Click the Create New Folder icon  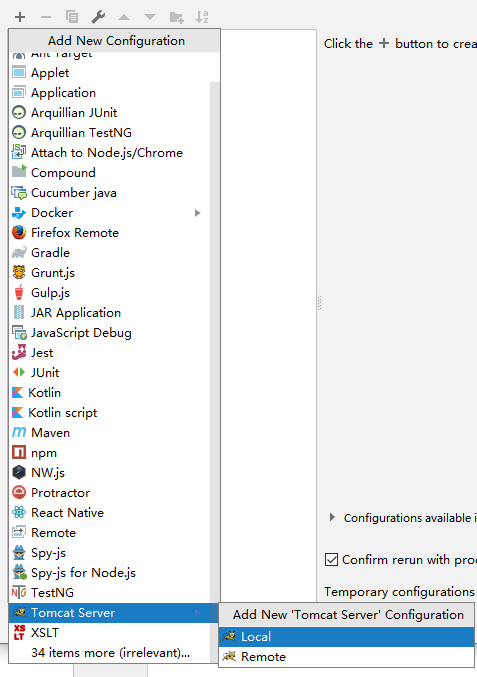[176, 17]
